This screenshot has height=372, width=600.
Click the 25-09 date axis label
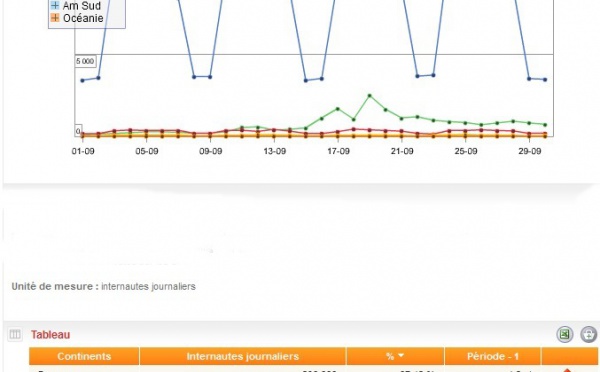click(466, 151)
